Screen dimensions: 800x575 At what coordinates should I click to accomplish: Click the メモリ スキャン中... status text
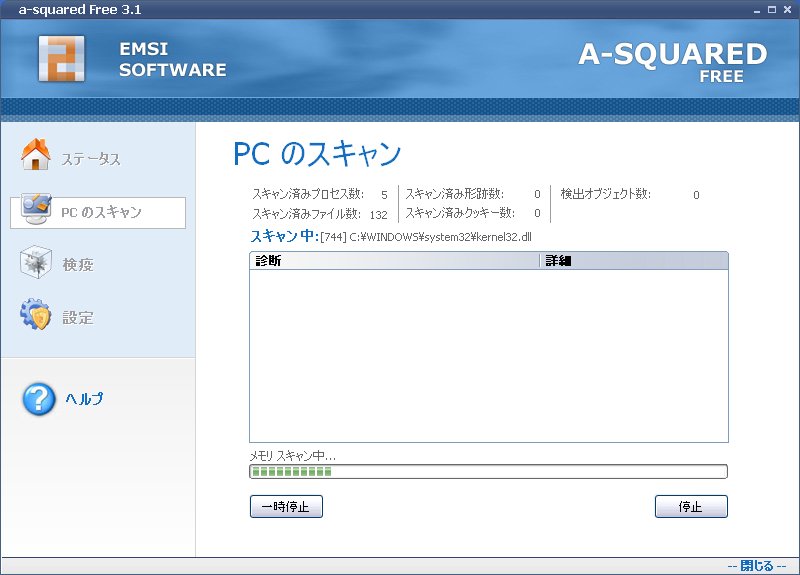point(293,456)
